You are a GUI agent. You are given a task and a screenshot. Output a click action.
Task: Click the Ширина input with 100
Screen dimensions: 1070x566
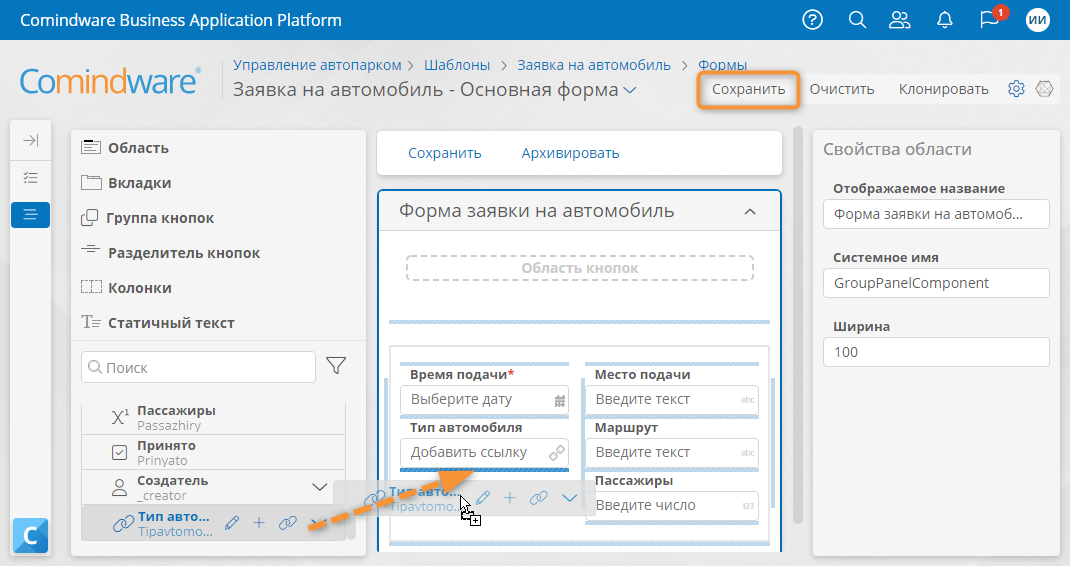936,352
